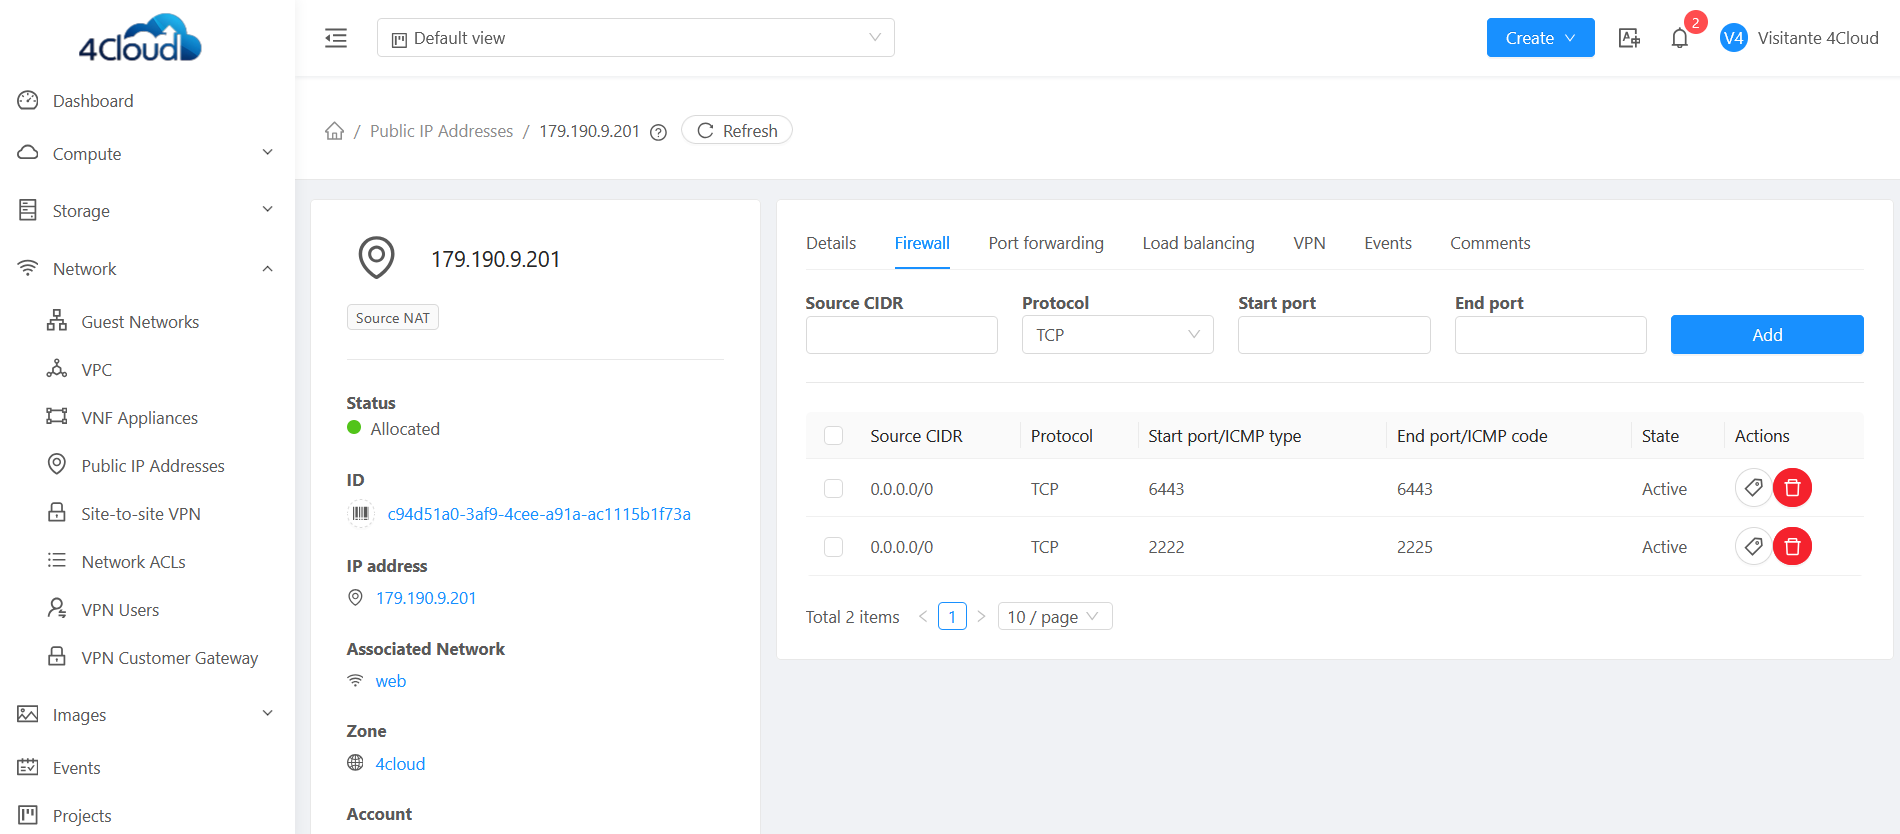Click Visitante 4Cloud username
The width and height of the screenshot is (1900, 834).
pyautogui.click(x=1818, y=38)
